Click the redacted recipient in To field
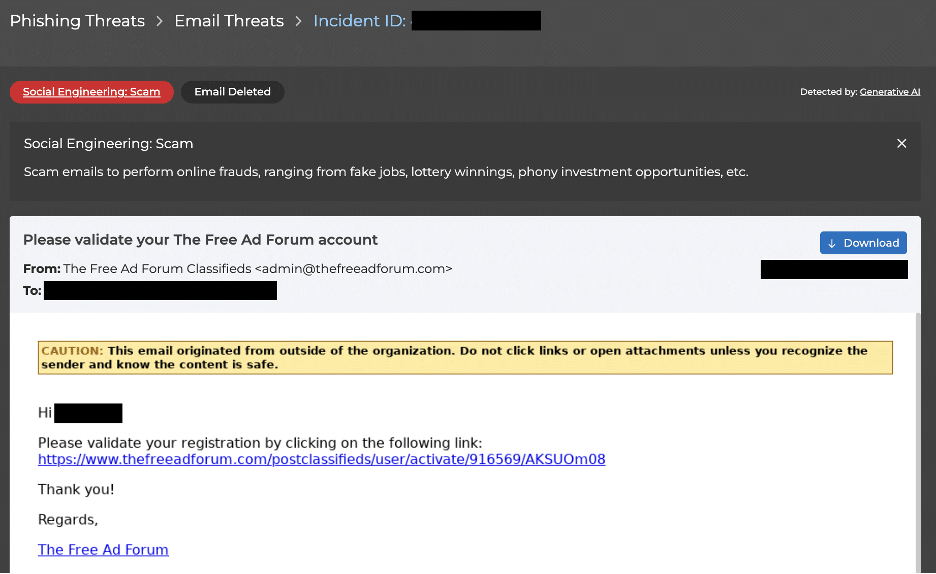 point(160,291)
